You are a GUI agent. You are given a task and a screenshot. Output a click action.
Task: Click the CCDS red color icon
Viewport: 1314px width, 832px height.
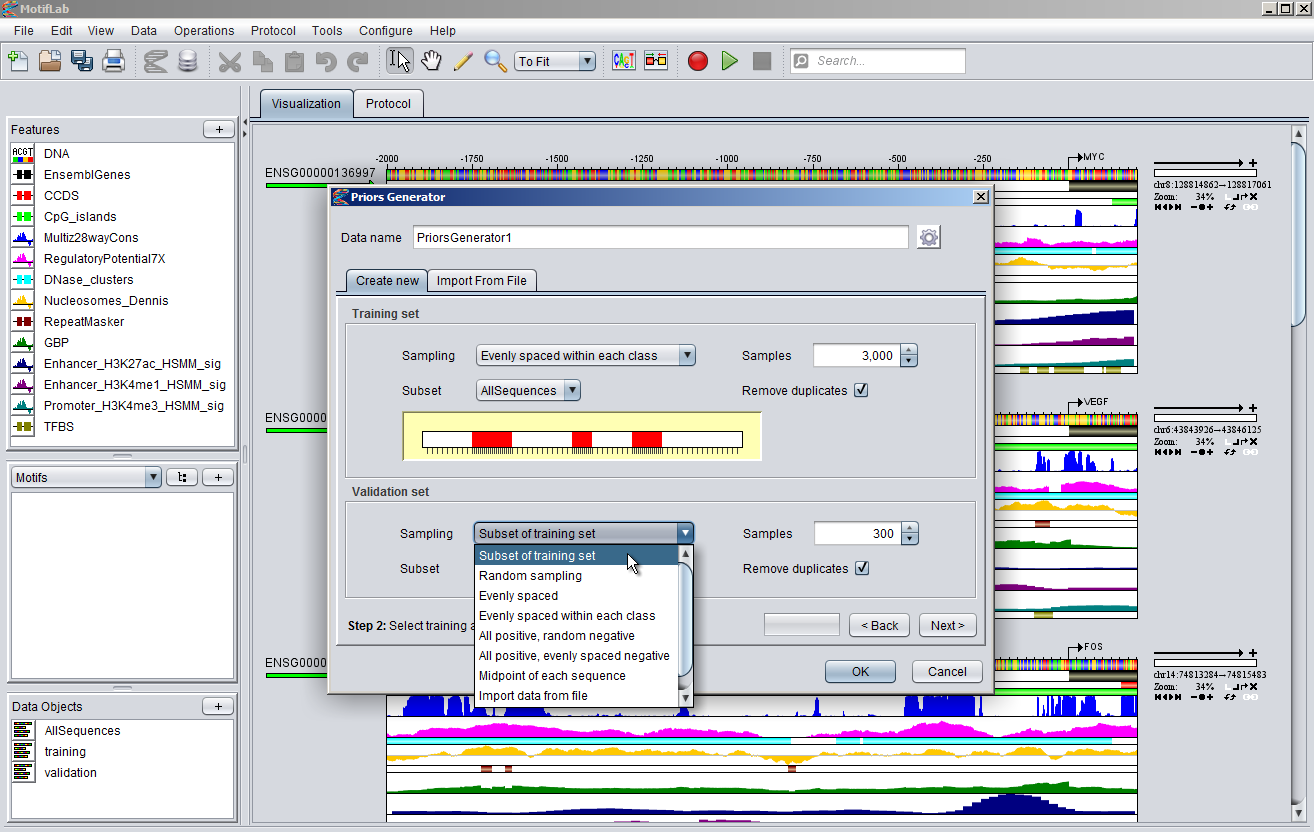click(23, 196)
